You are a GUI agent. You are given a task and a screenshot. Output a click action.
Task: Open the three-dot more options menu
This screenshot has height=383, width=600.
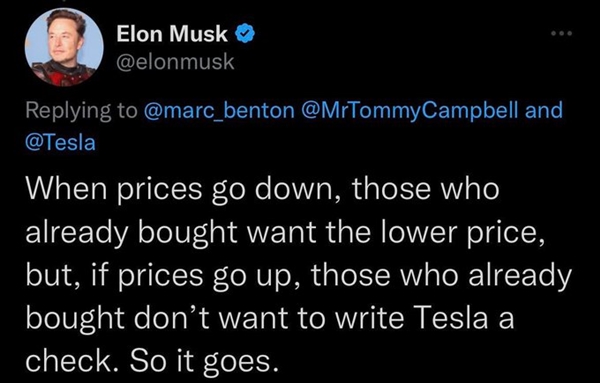[x=561, y=34]
